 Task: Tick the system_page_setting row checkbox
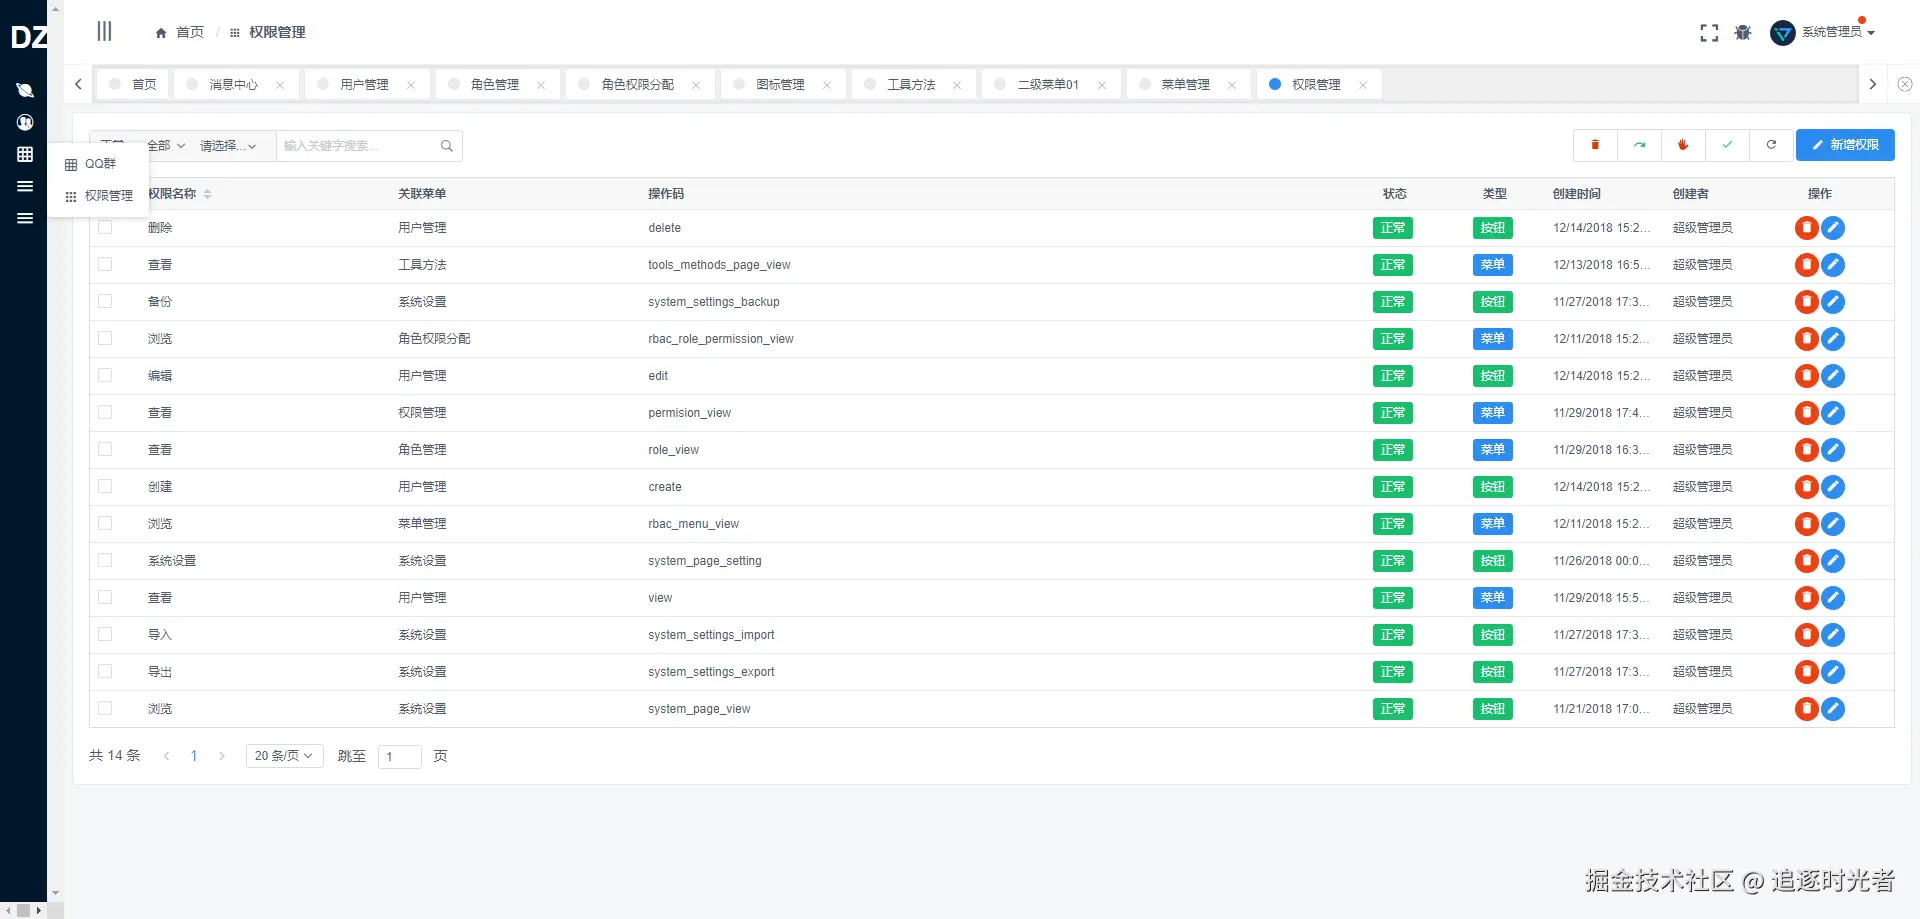(x=105, y=560)
